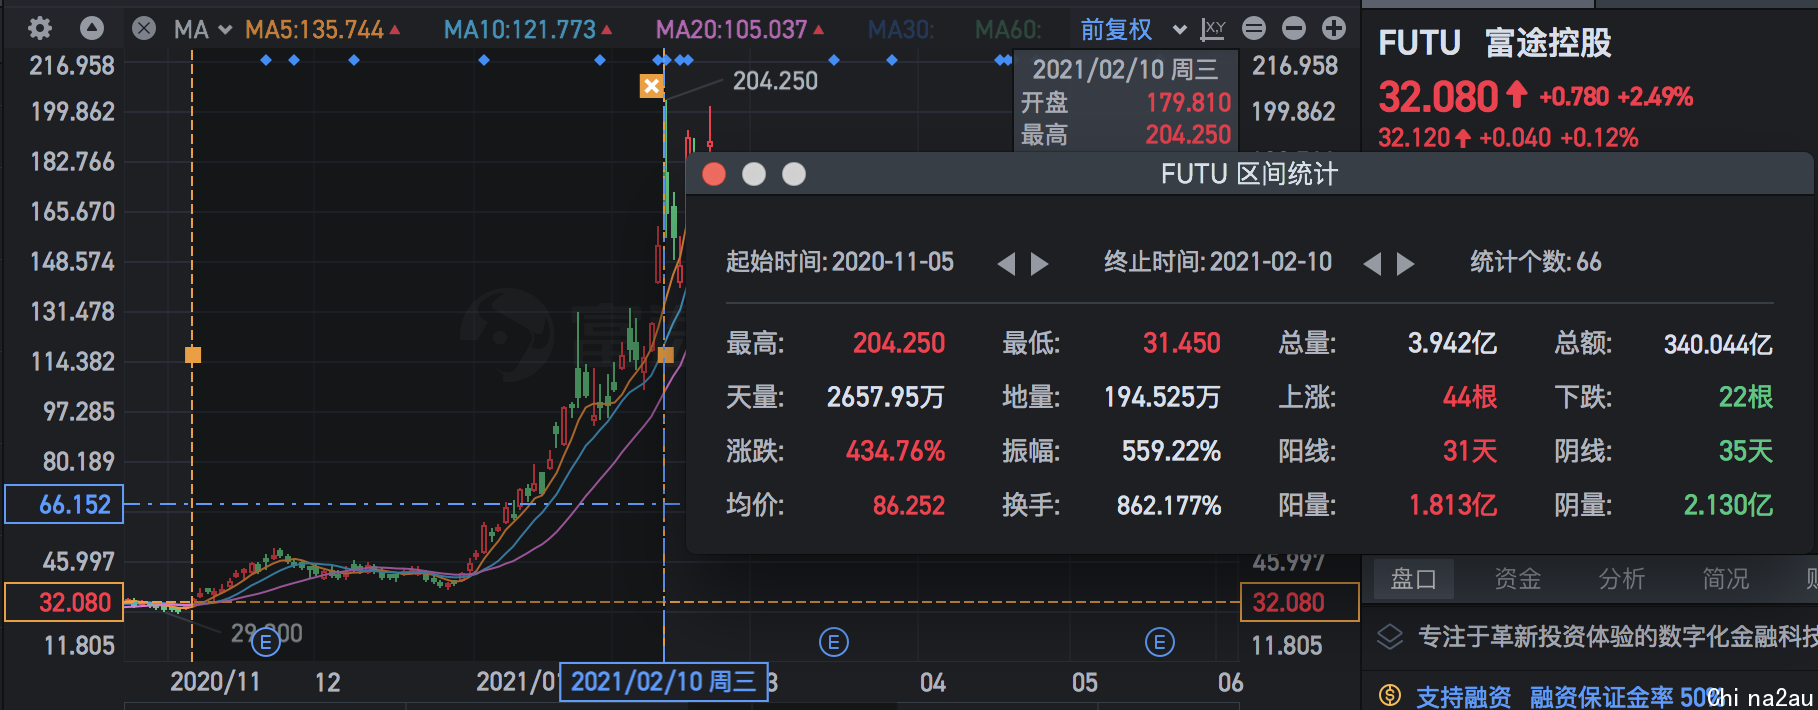Open the 分析 tab
Viewport: 1818px width, 710px height.
click(1622, 579)
